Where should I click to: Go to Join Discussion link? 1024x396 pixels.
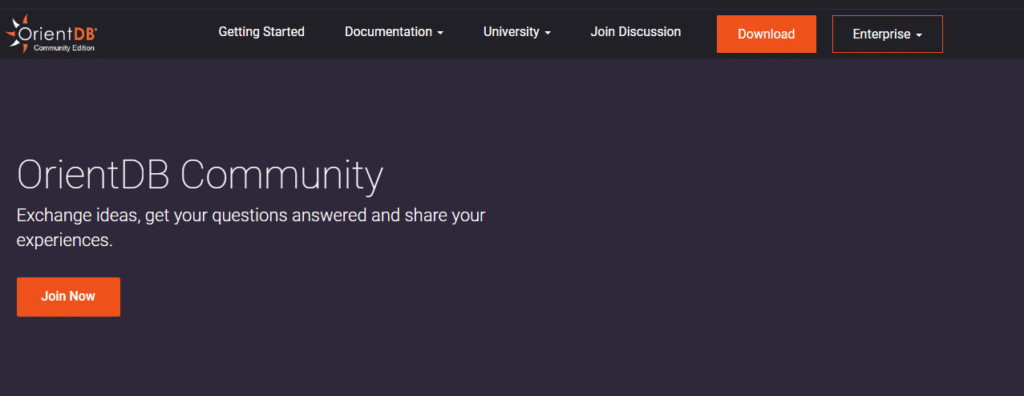point(635,31)
